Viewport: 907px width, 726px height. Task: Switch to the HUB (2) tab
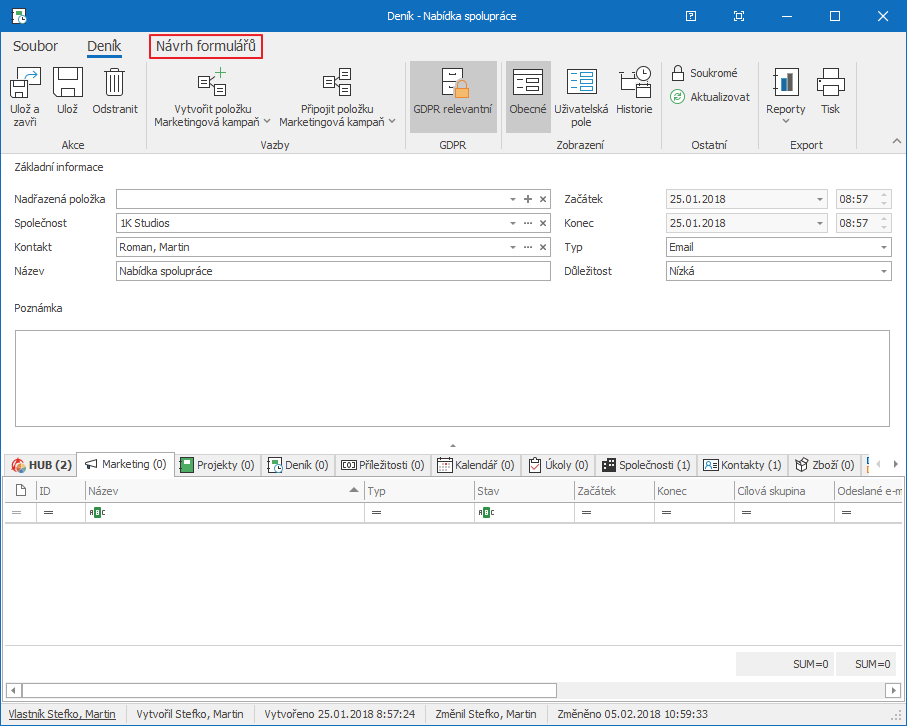[41, 465]
